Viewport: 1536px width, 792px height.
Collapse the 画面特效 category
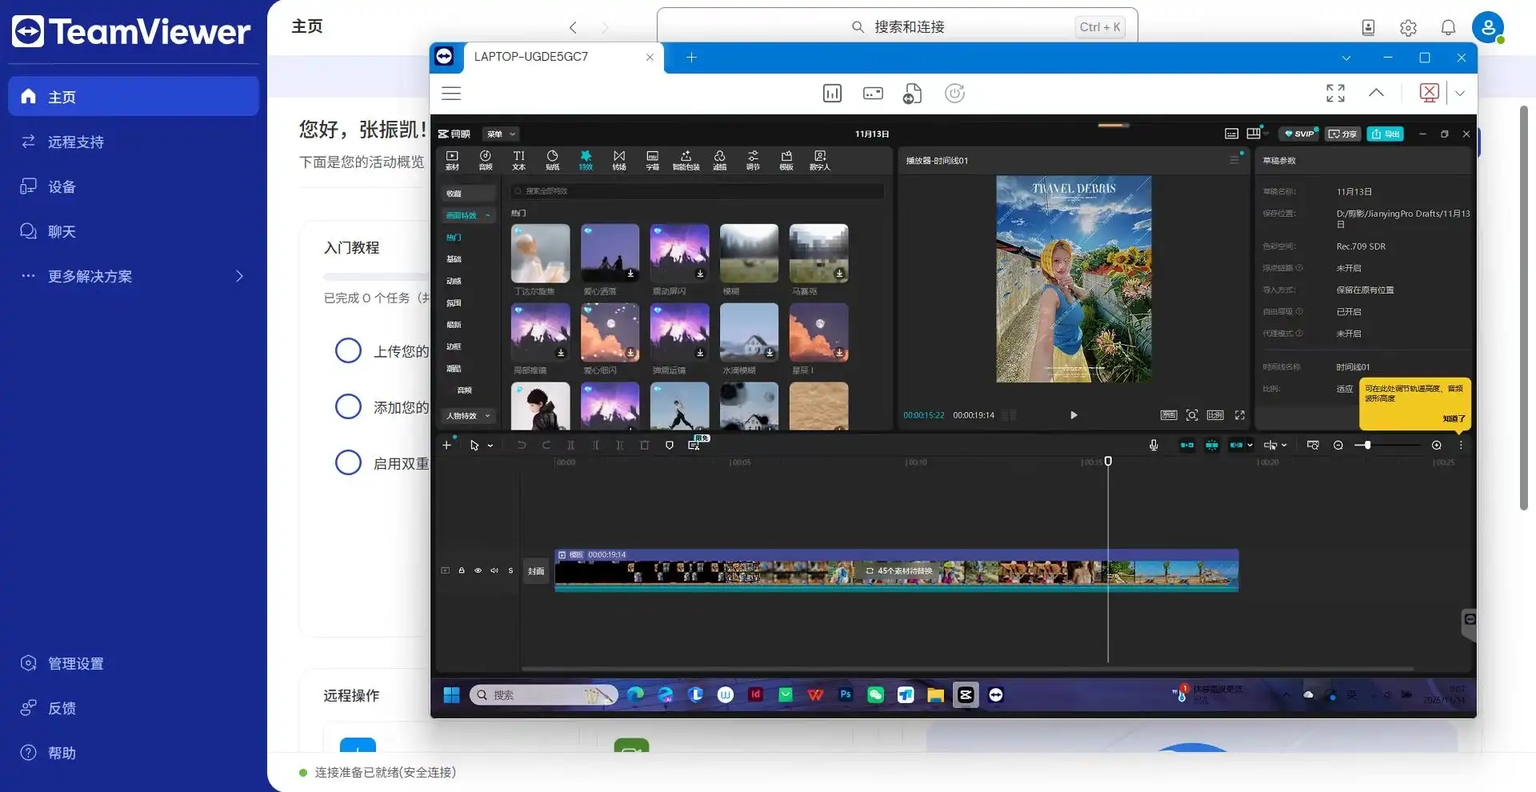[x=468, y=215]
